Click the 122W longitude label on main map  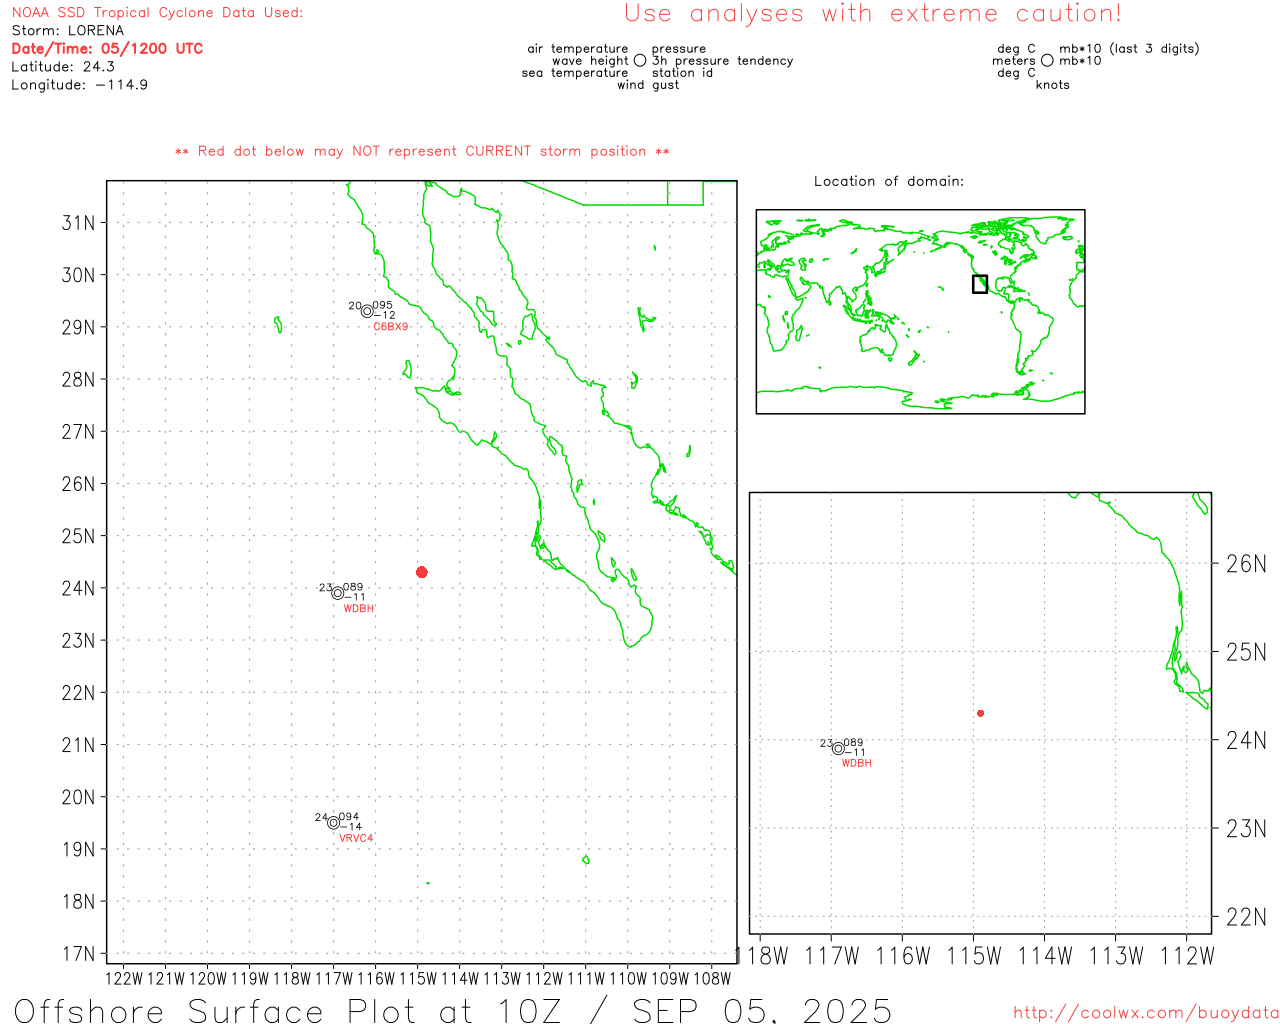pos(124,979)
